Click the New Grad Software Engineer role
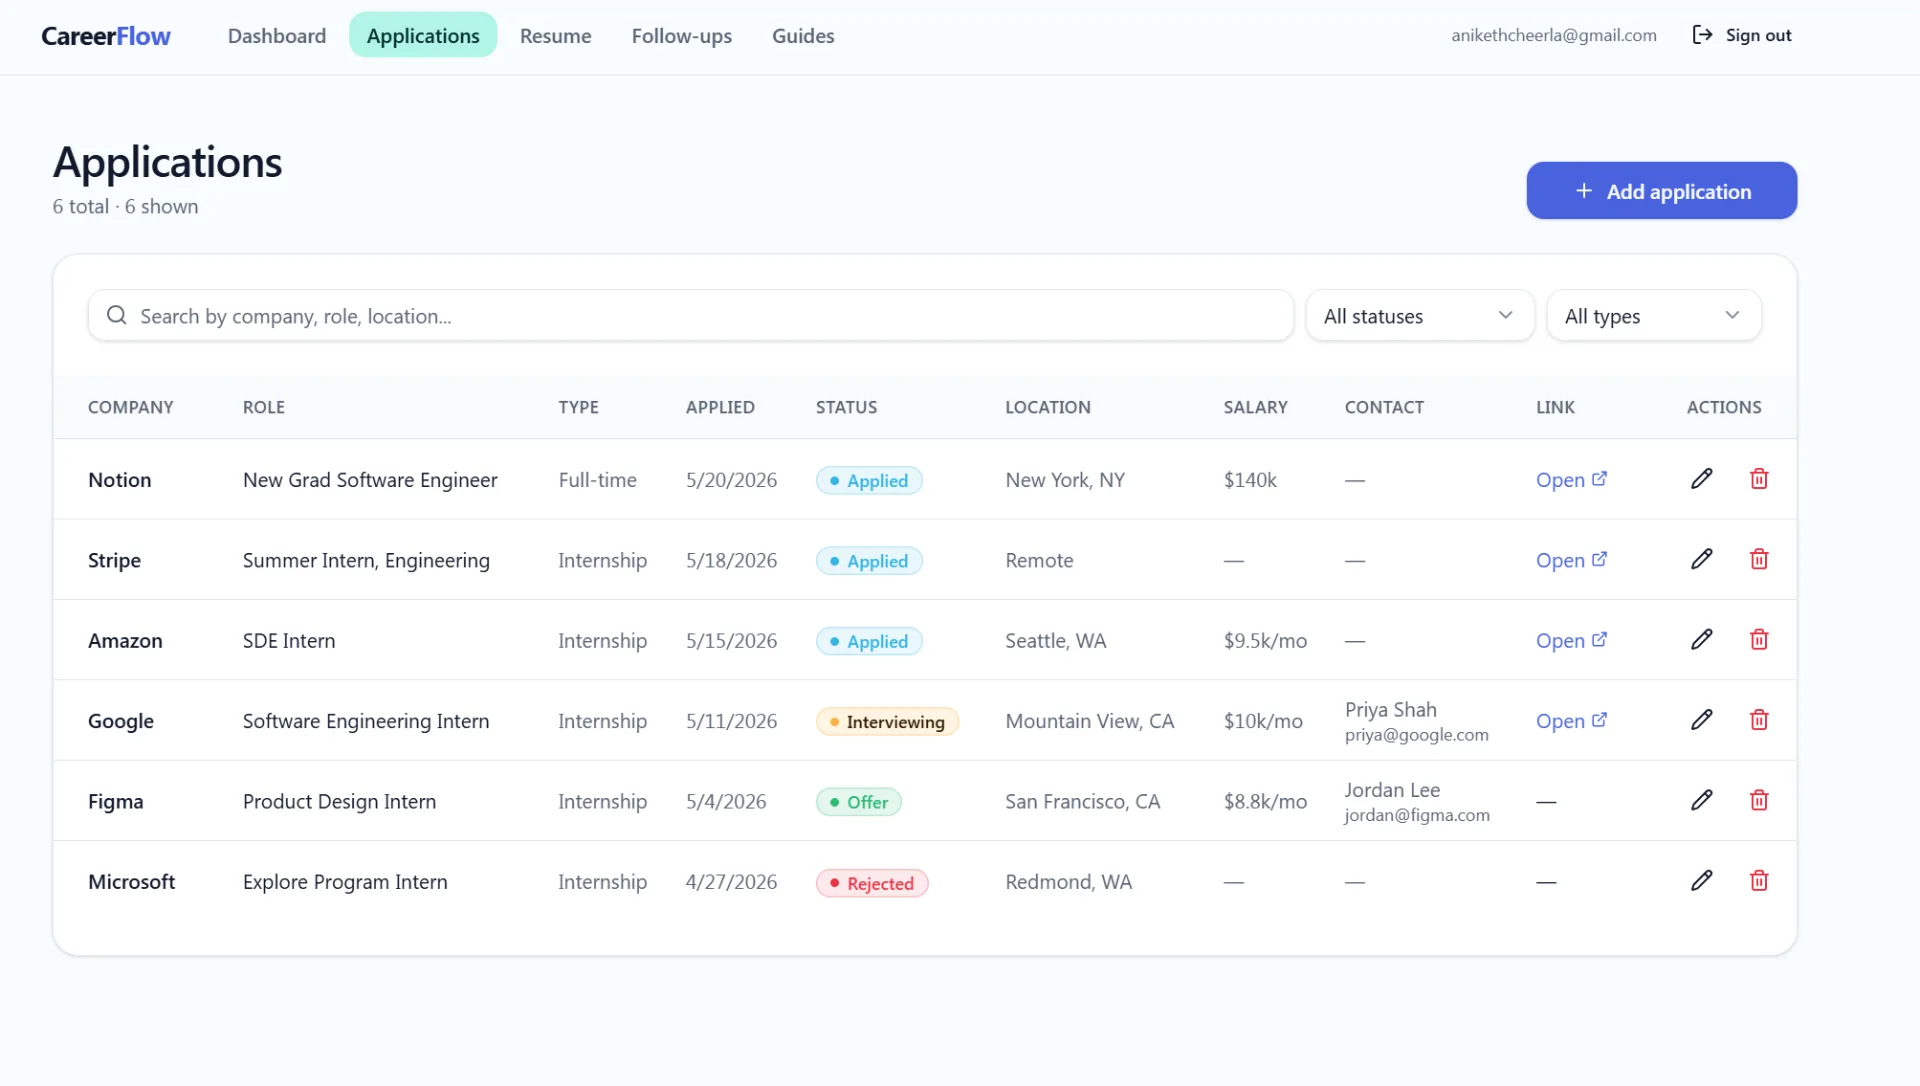The height and width of the screenshot is (1086, 1920). tap(370, 480)
